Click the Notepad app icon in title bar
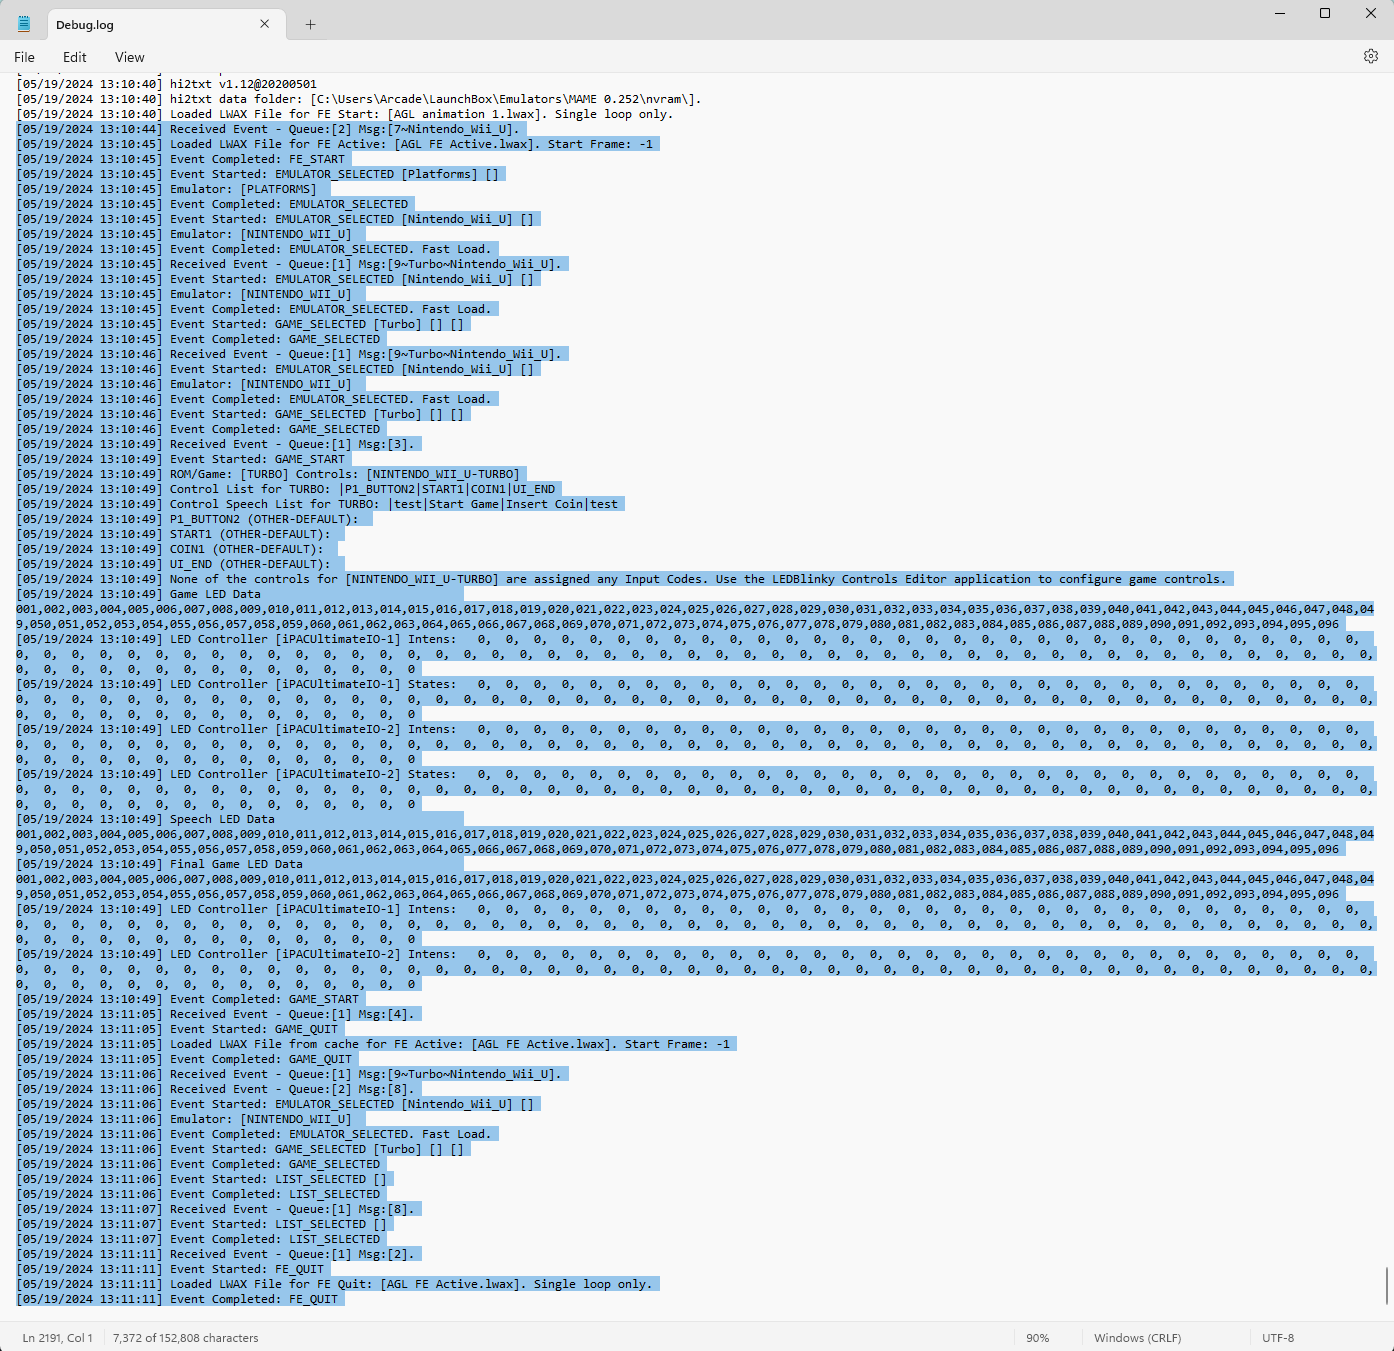 [x=24, y=24]
